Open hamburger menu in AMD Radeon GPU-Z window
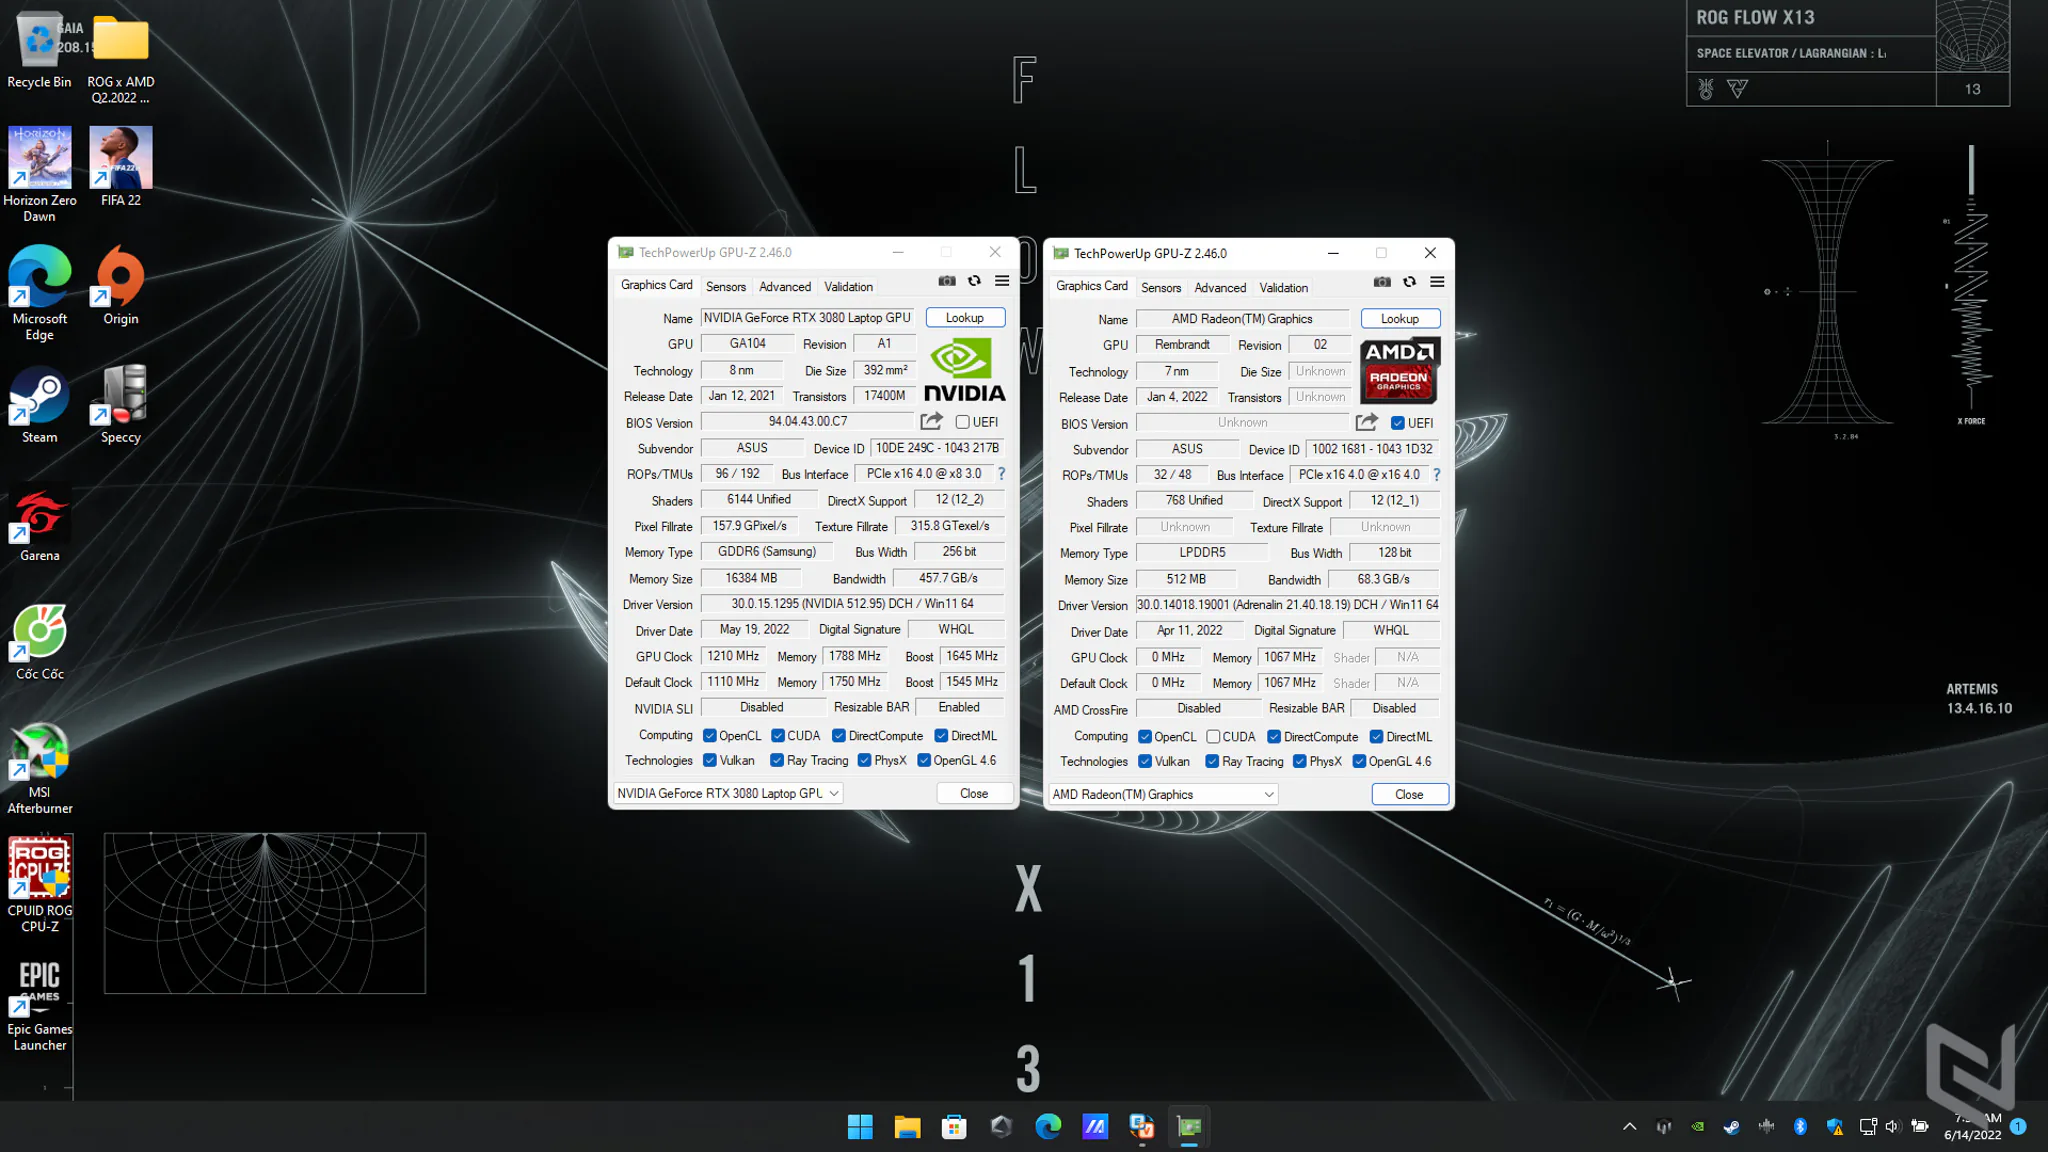Screen dimensions: 2048x1152 click(x=1437, y=282)
